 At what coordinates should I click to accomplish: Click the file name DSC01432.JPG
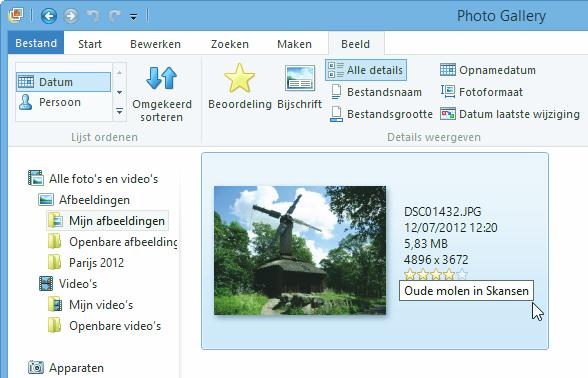pos(442,212)
